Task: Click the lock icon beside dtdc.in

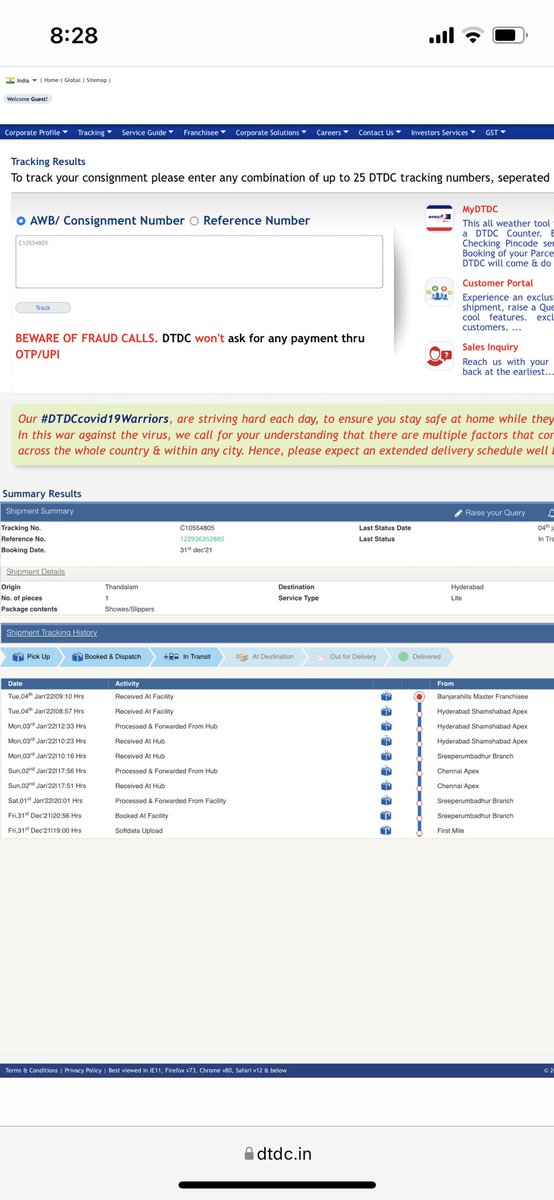Action: [249, 1154]
